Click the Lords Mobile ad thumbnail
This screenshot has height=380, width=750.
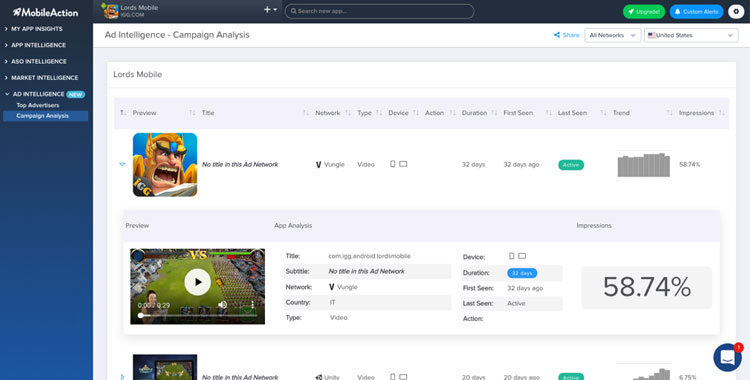pyautogui.click(x=165, y=165)
